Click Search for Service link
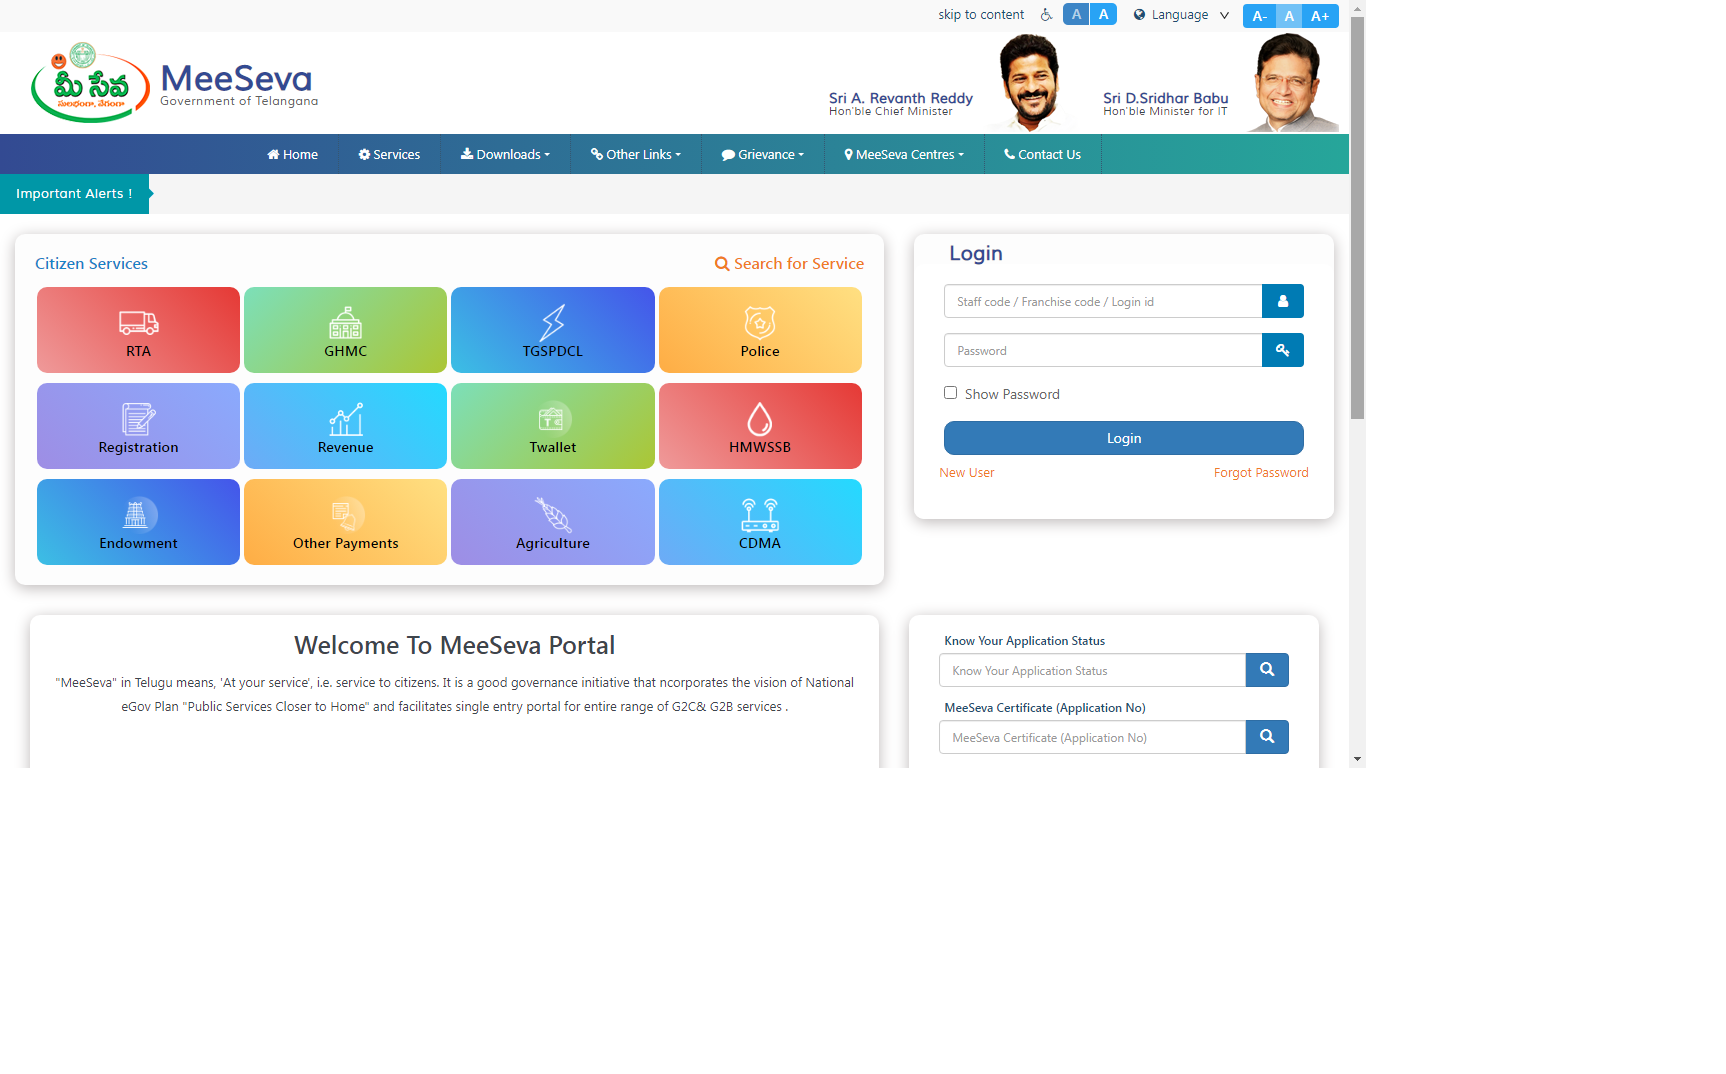Image resolution: width=1726 pixels, height=1074 pixels. coord(789,264)
